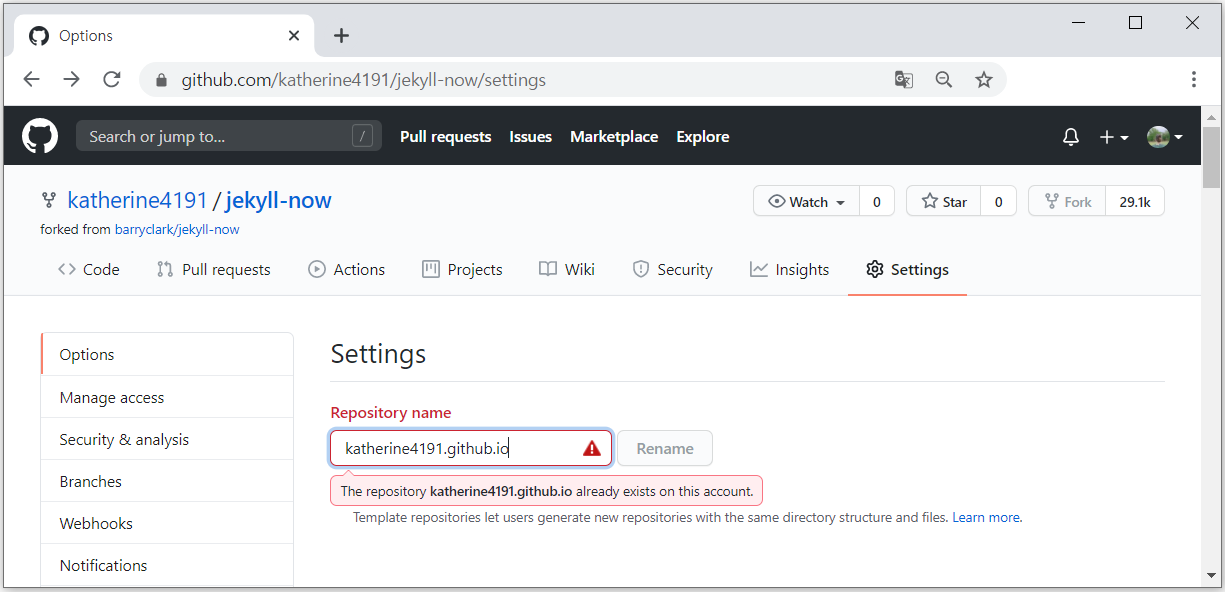
Task: Open Issues in top navigation
Action: point(530,137)
